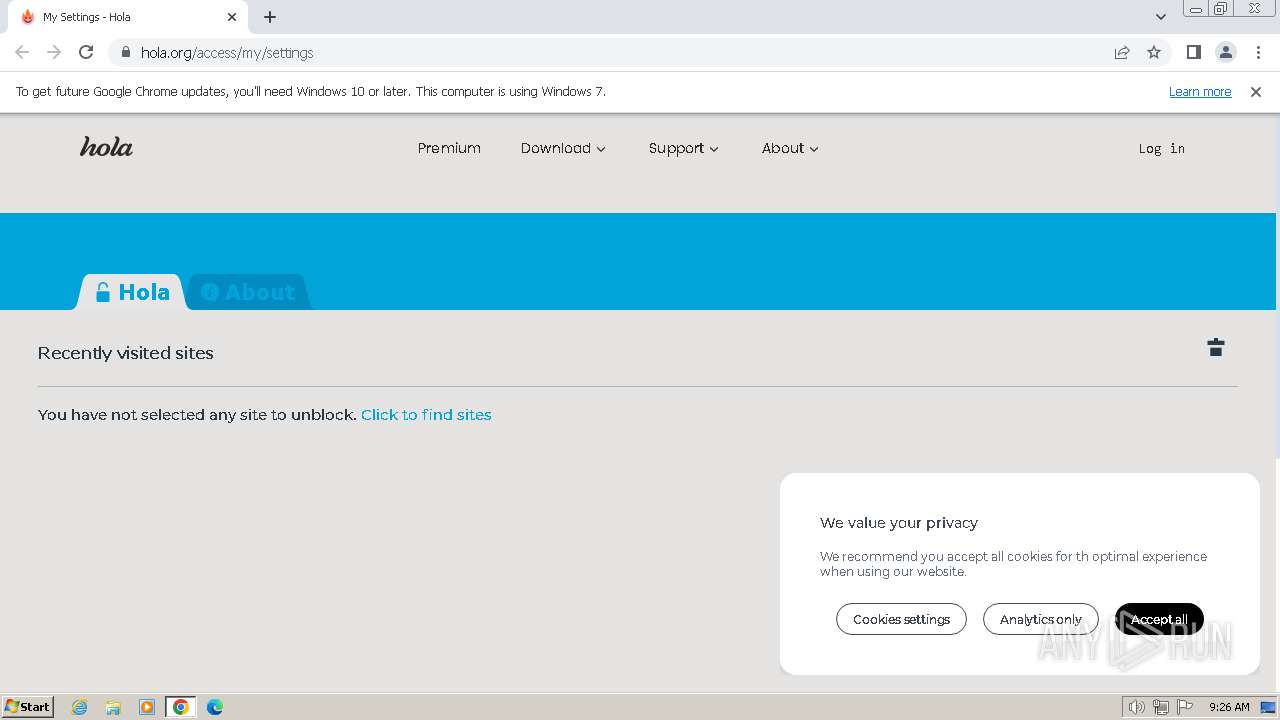This screenshot has width=1280, height=720.
Task: Click the Log in link
Action: (x=1161, y=148)
